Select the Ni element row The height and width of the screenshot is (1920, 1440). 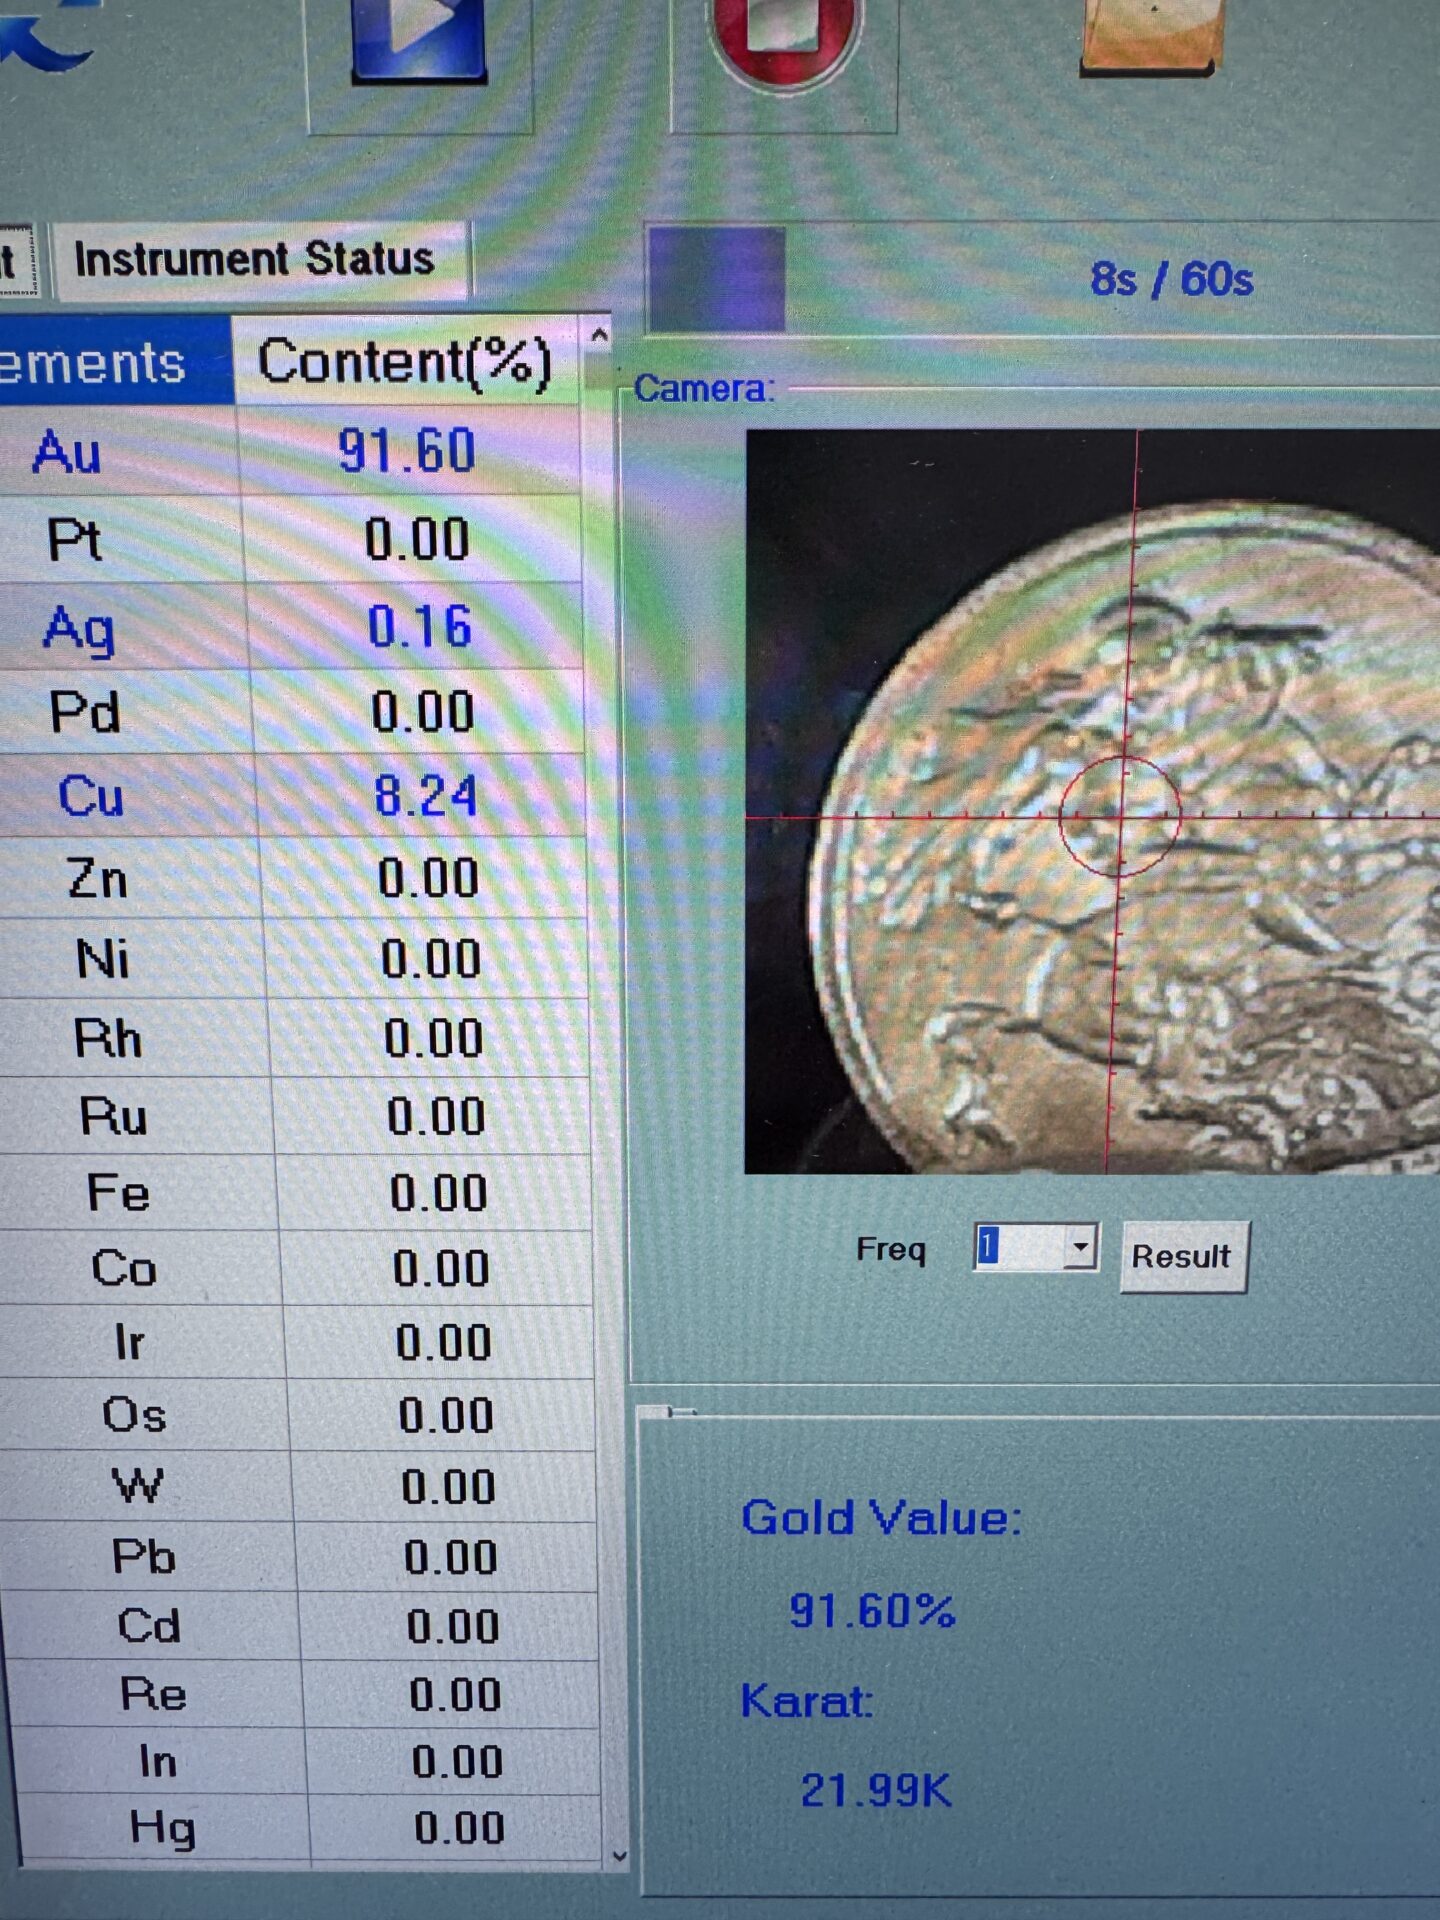coord(294,959)
